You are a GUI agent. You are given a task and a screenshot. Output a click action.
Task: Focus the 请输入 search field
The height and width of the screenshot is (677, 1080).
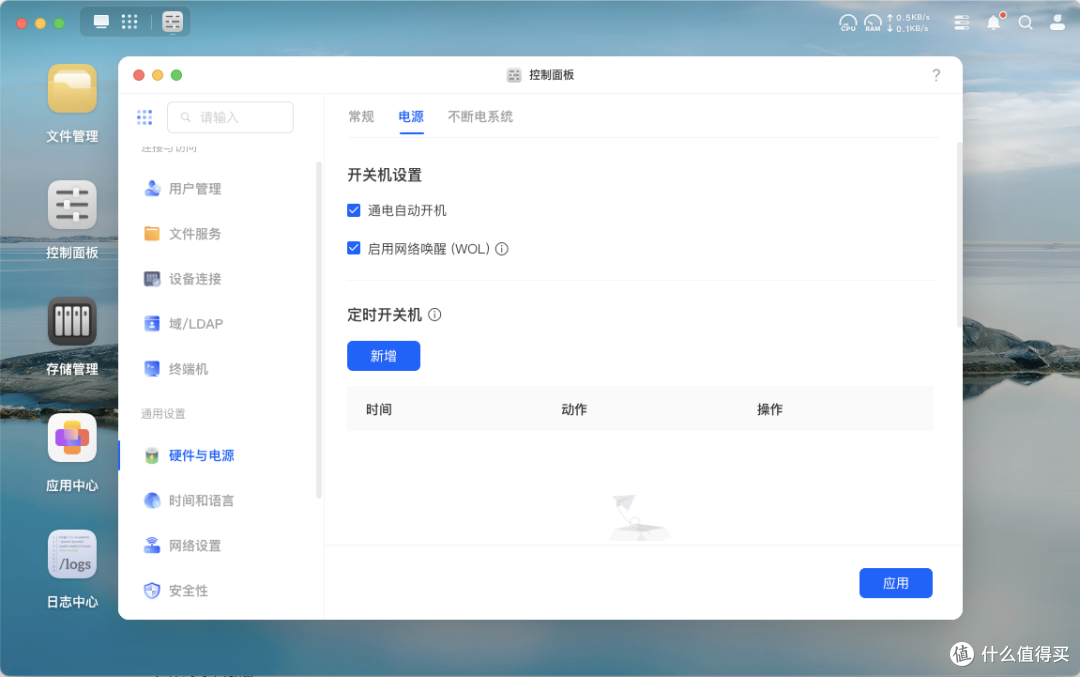(230, 117)
